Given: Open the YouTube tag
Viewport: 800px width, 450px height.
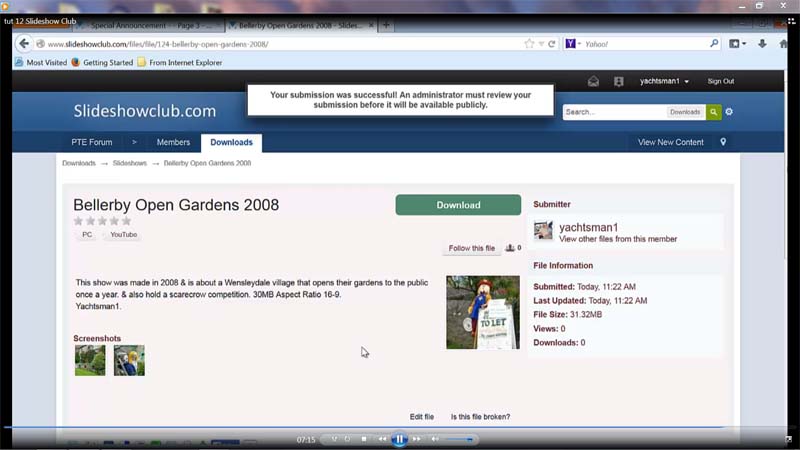Looking at the screenshot, I should [123, 235].
